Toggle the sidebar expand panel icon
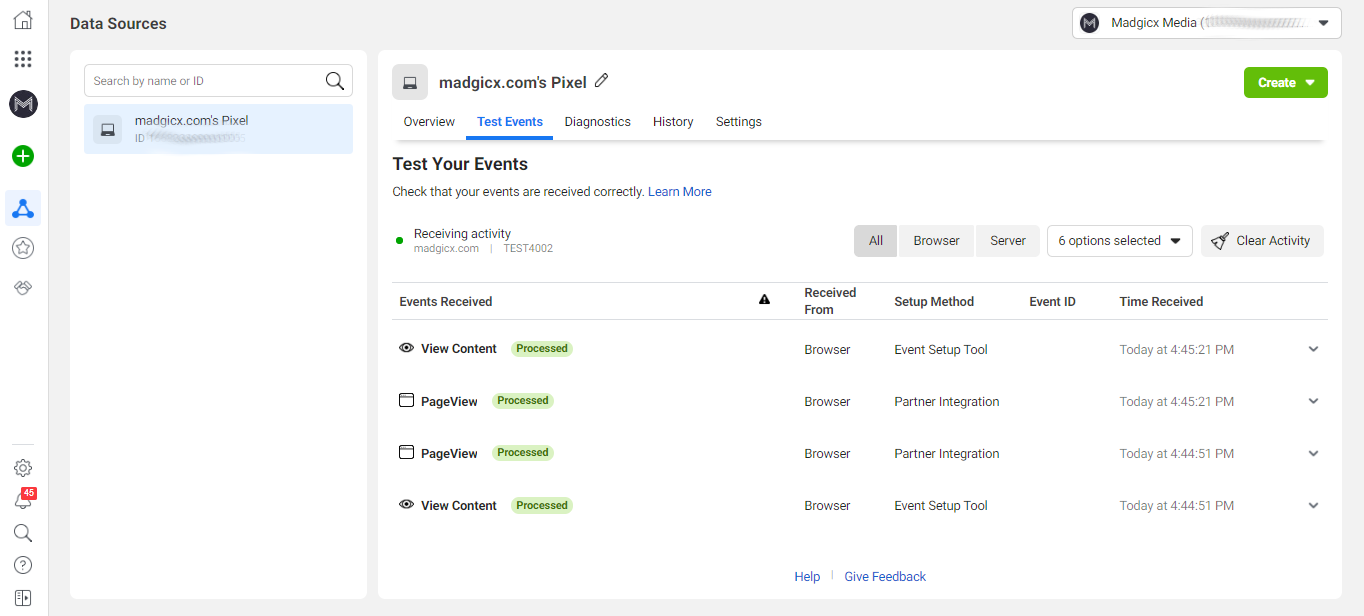Screen dimensions: 1364x616 pos(23,598)
